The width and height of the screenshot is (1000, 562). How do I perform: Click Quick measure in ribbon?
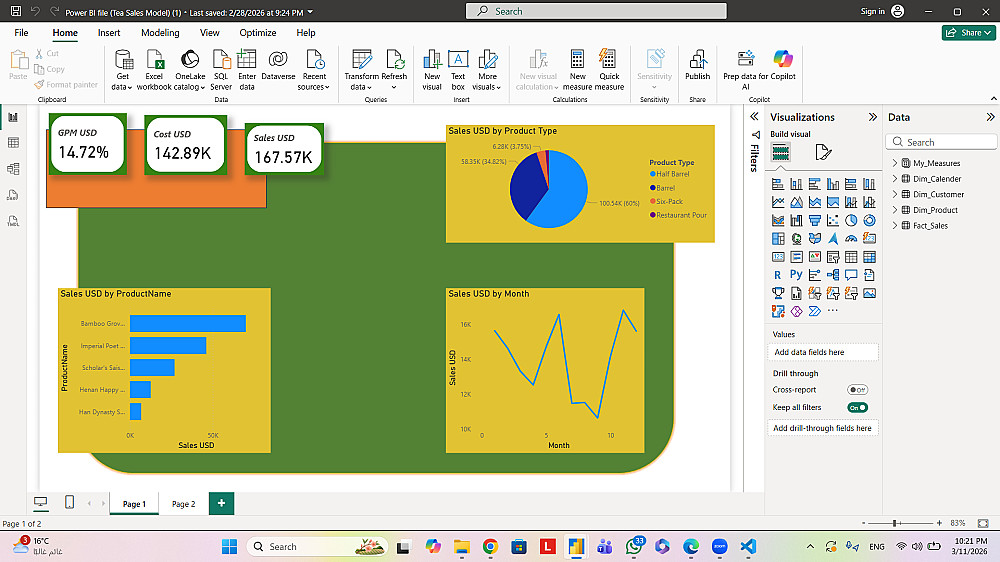click(609, 70)
